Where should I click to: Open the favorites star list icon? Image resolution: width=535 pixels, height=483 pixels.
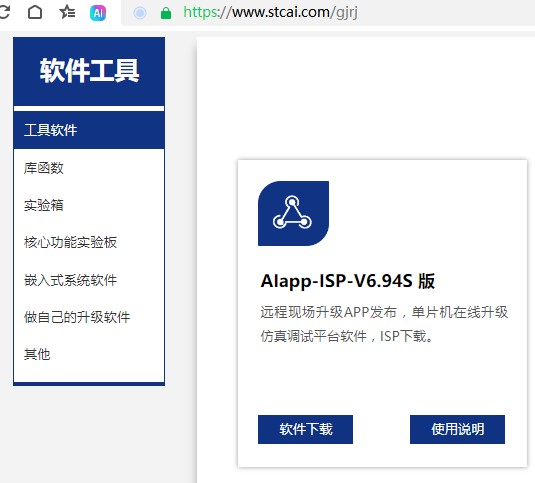pos(67,13)
